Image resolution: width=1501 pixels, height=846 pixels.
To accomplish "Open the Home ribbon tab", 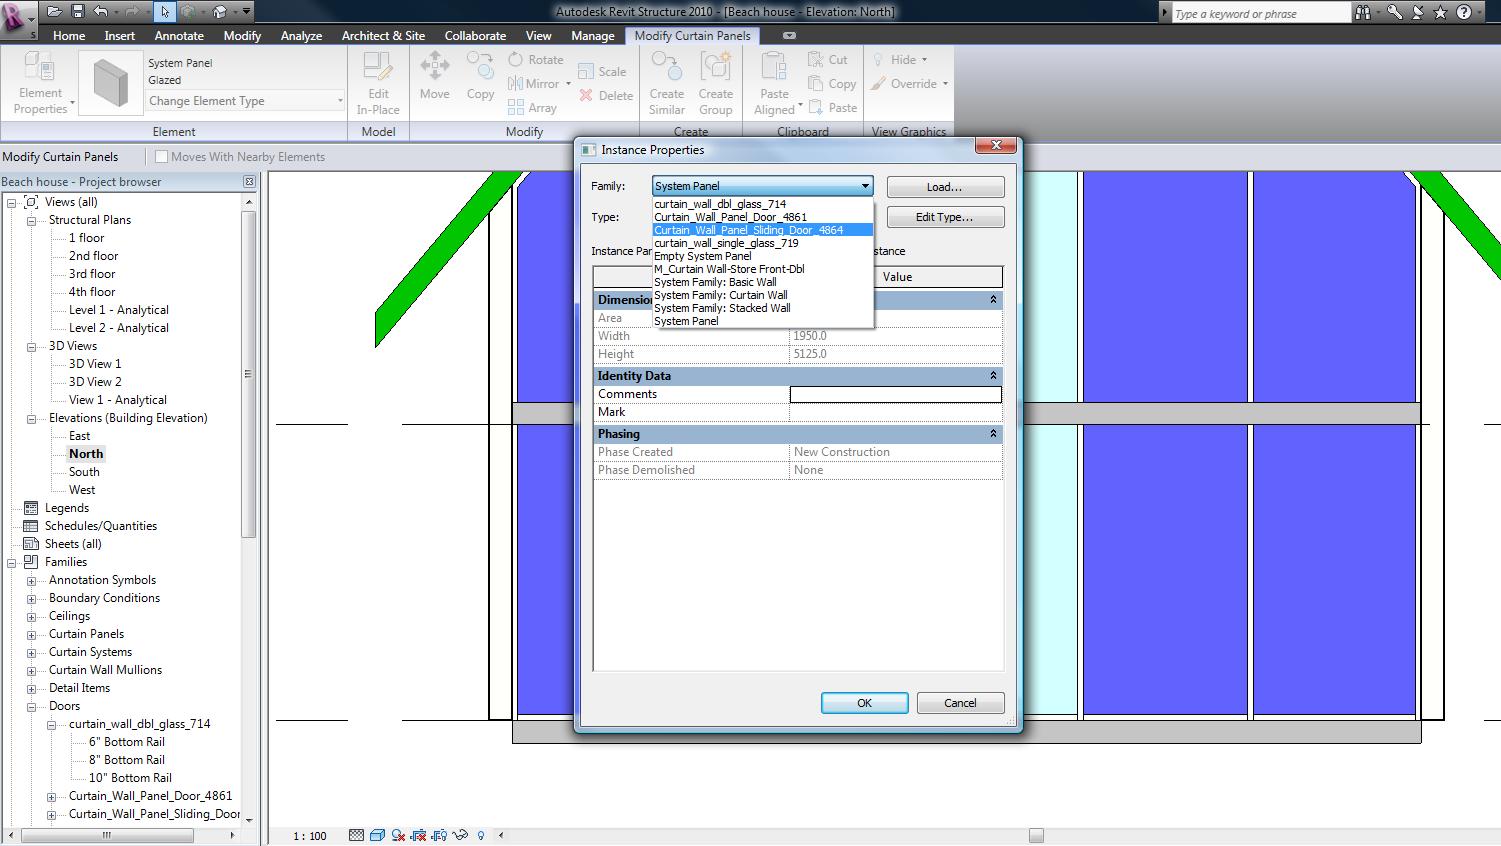I will (x=69, y=36).
